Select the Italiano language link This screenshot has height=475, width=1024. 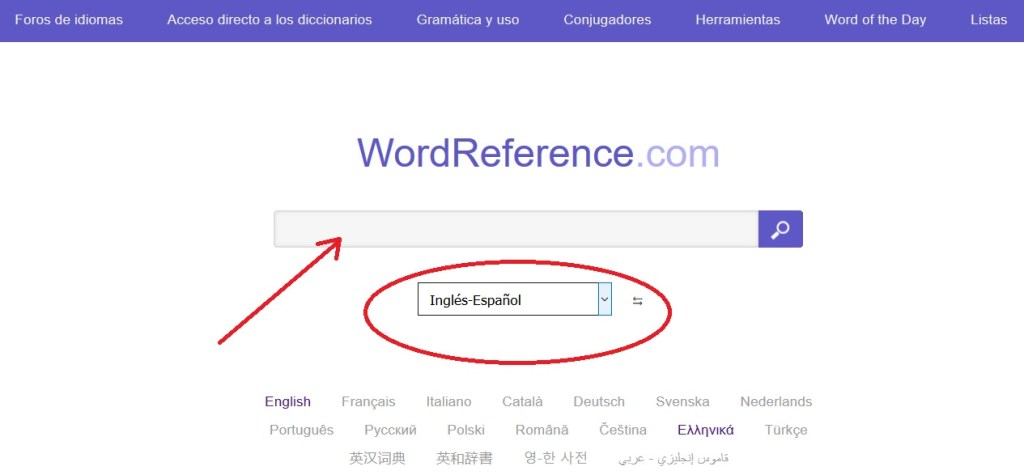pyautogui.click(x=448, y=402)
